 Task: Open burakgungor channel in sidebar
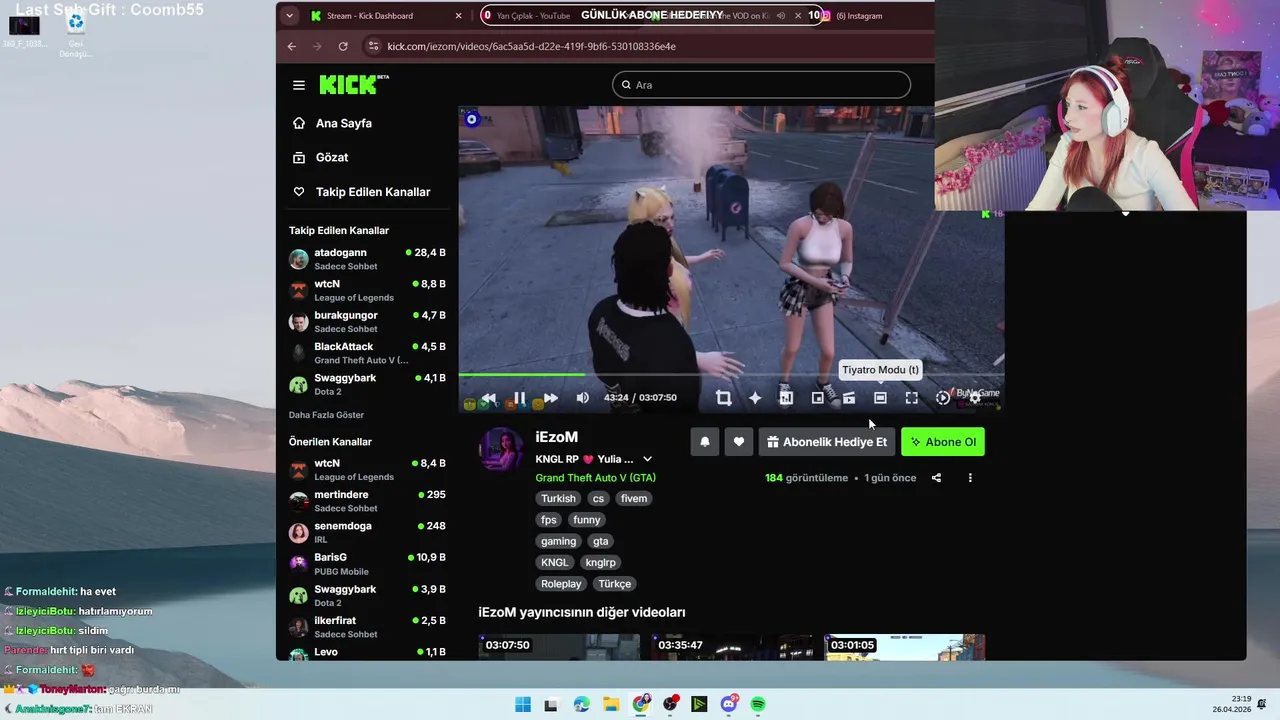click(367, 322)
